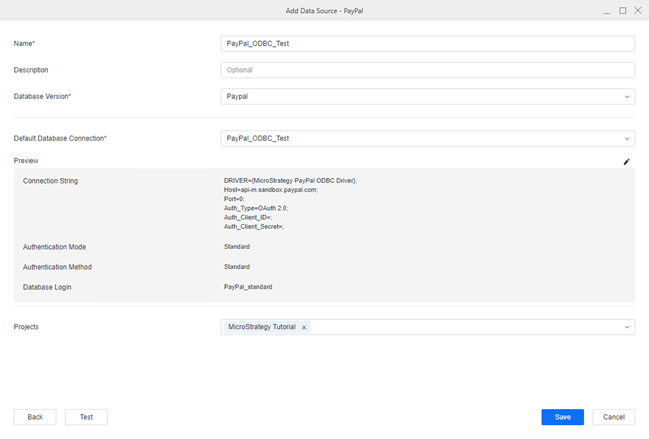Test the data source connection
The image size is (649, 439).
click(x=86, y=417)
